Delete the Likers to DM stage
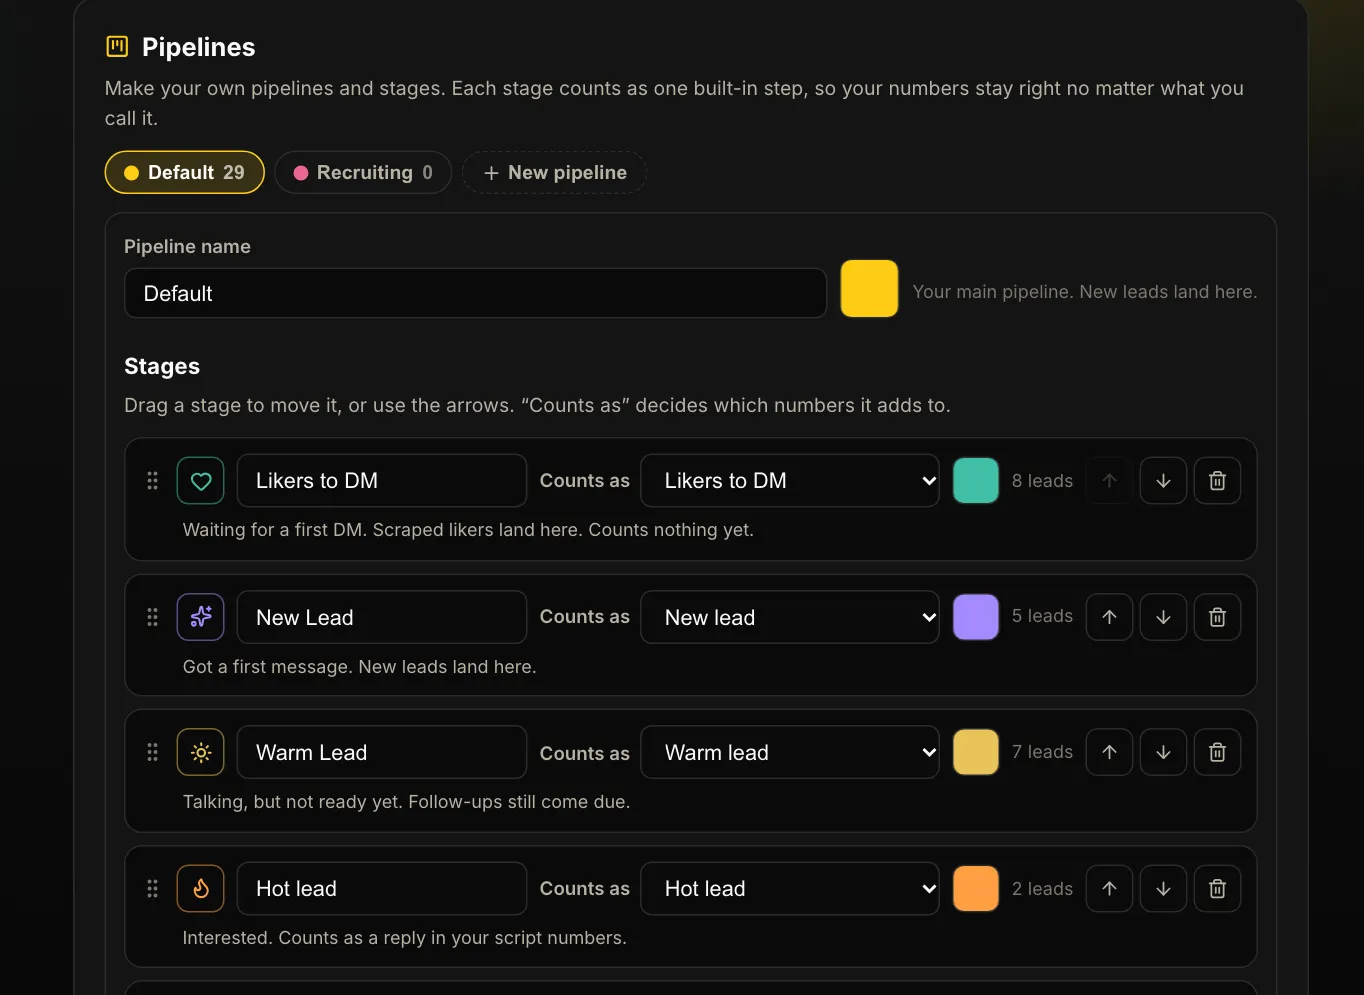The height and width of the screenshot is (995, 1364). point(1217,481)
